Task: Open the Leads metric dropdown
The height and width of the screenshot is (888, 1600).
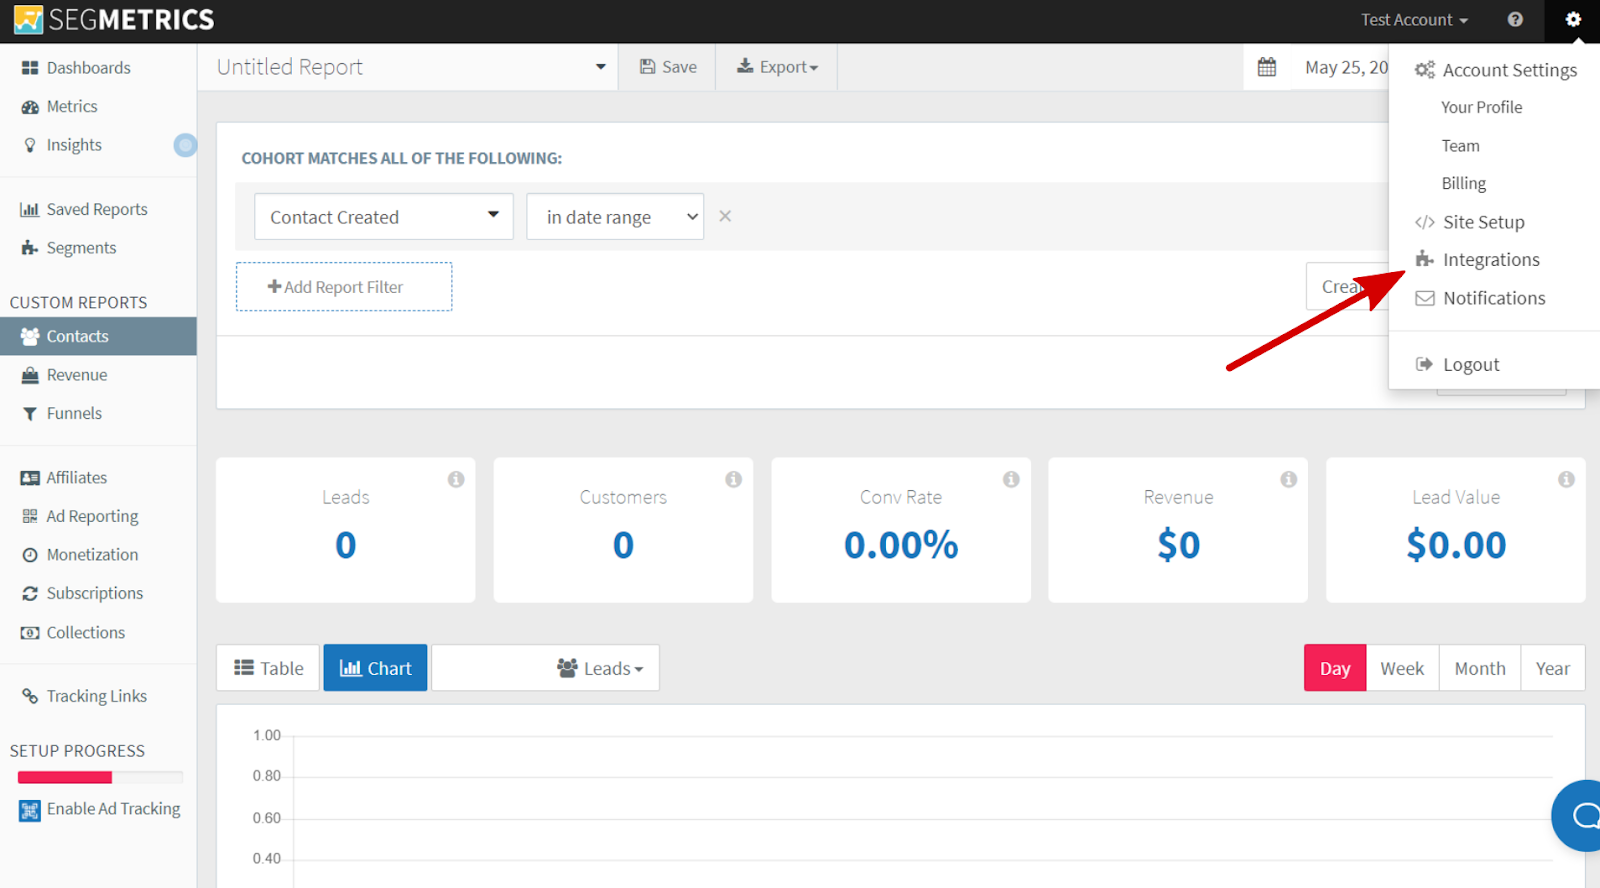Action: pos(545,668)
